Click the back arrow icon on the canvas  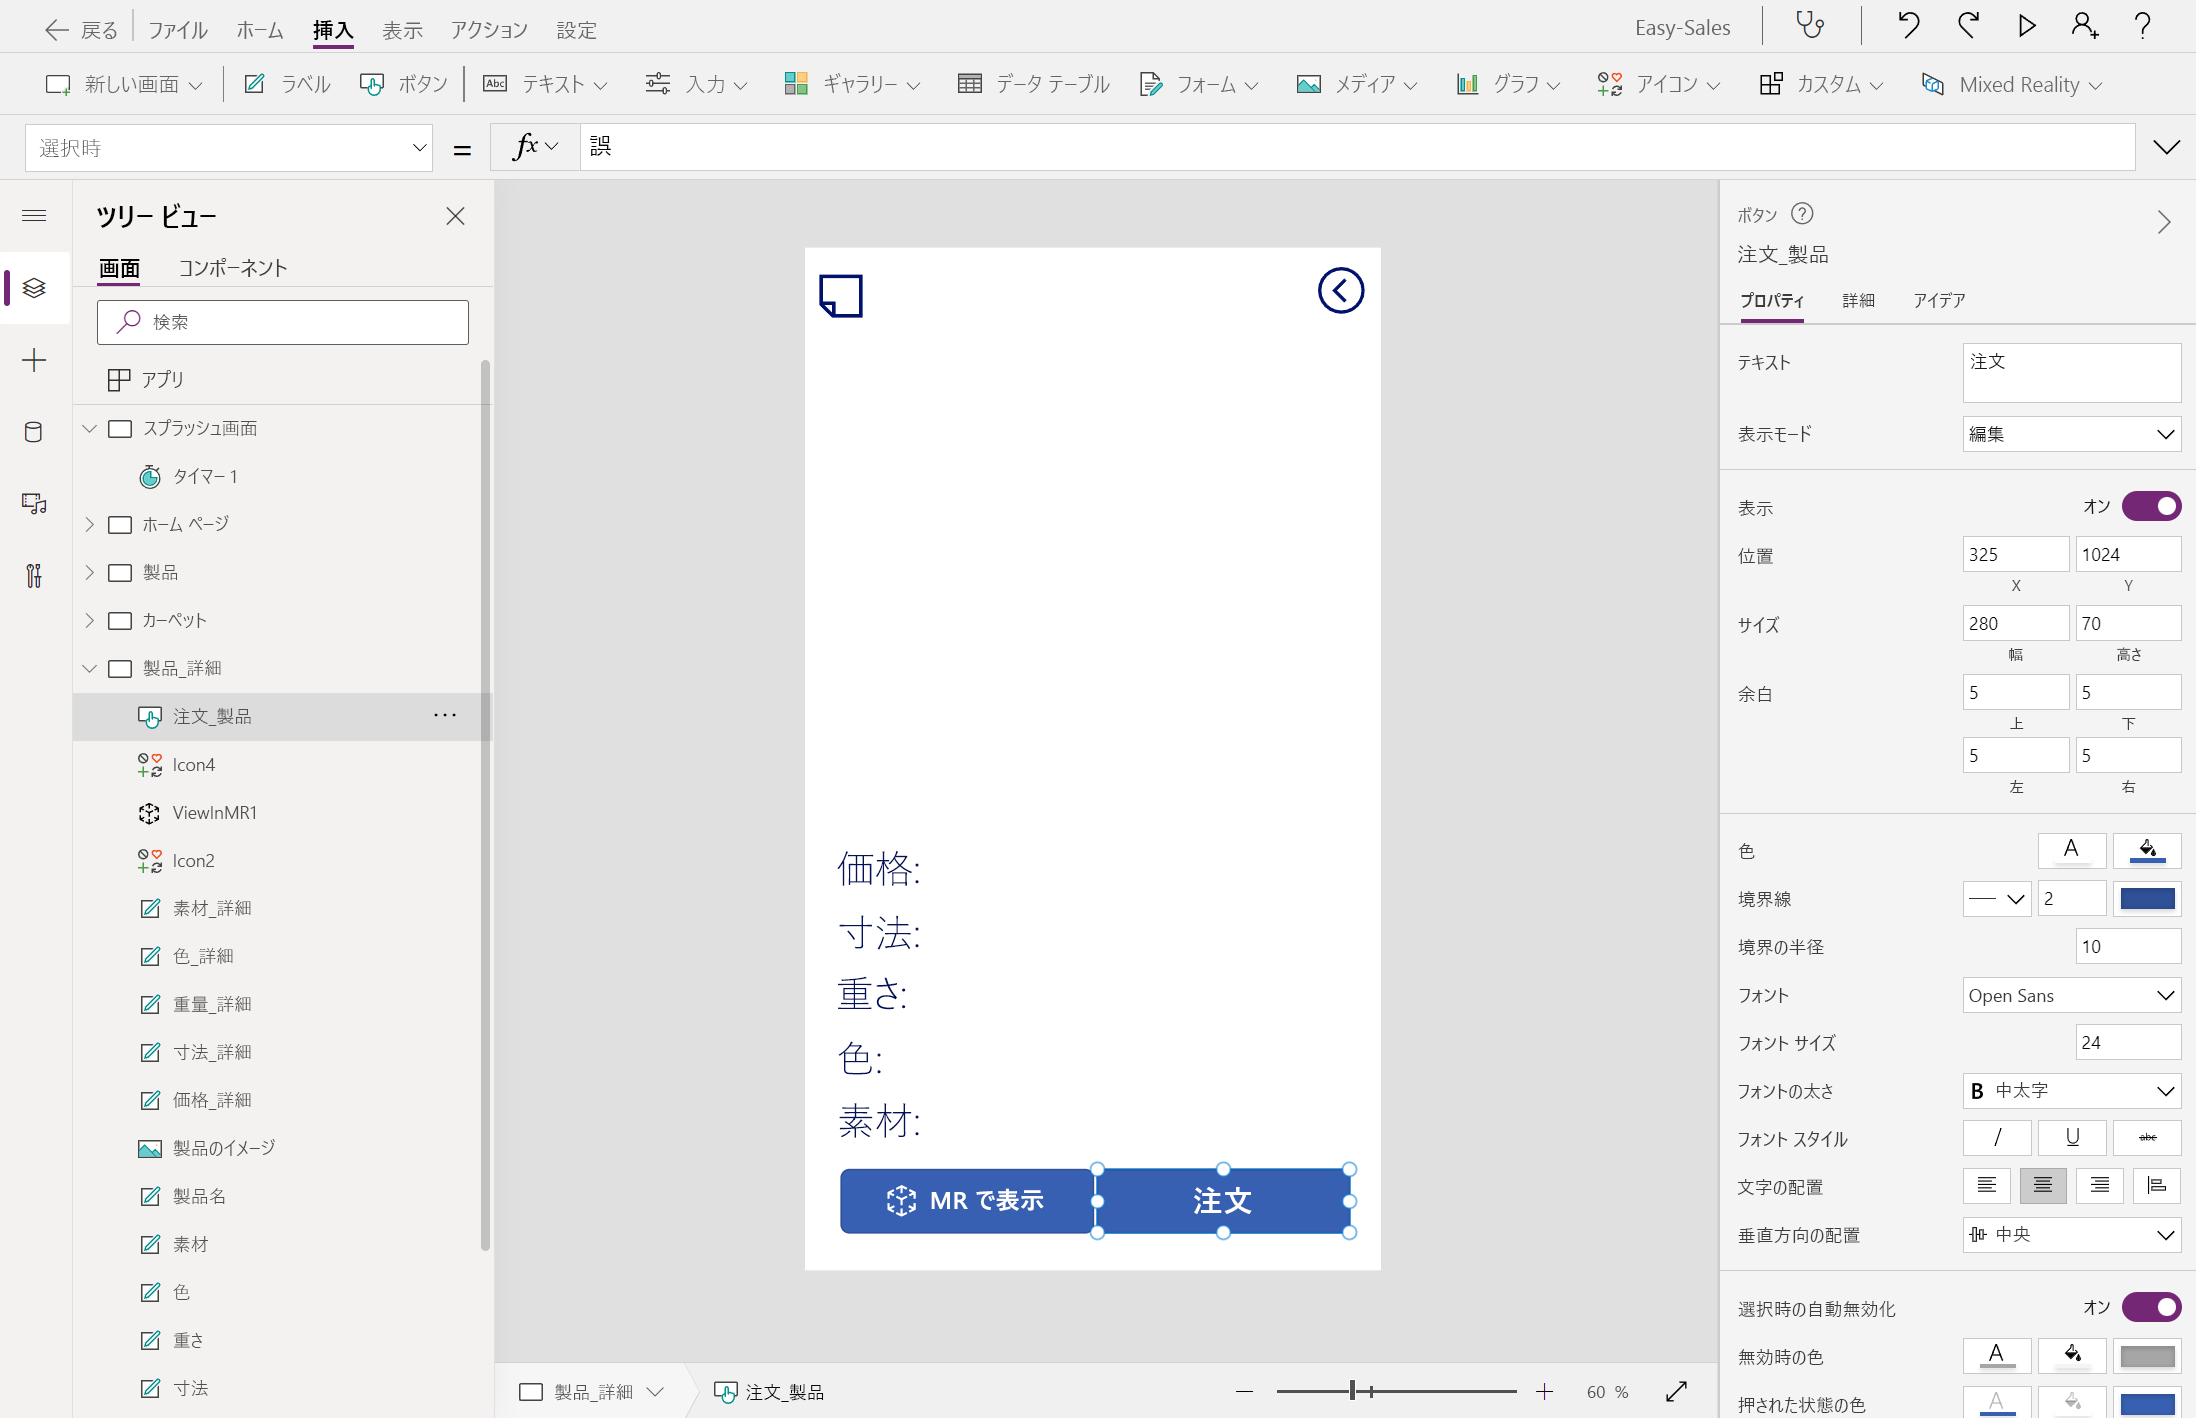1340,291
